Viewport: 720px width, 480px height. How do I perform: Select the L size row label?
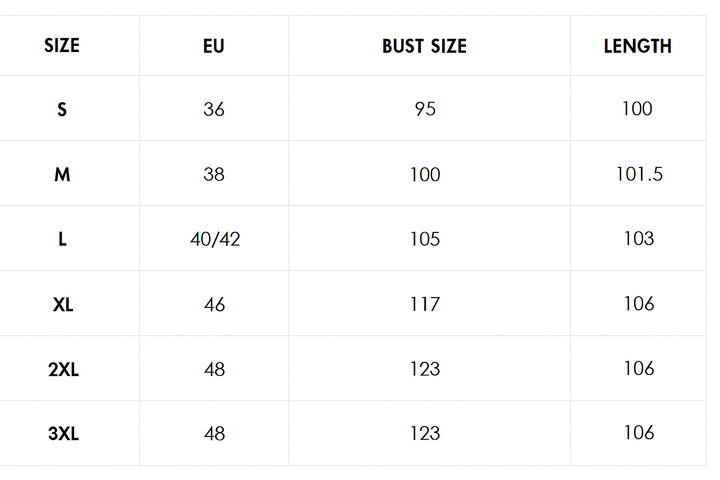pos(62,239)
